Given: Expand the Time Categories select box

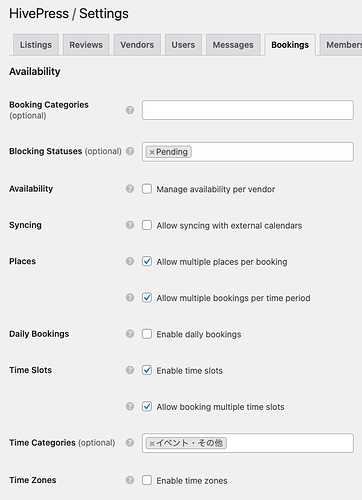Looking at the screenshot, I should point(248,443).
